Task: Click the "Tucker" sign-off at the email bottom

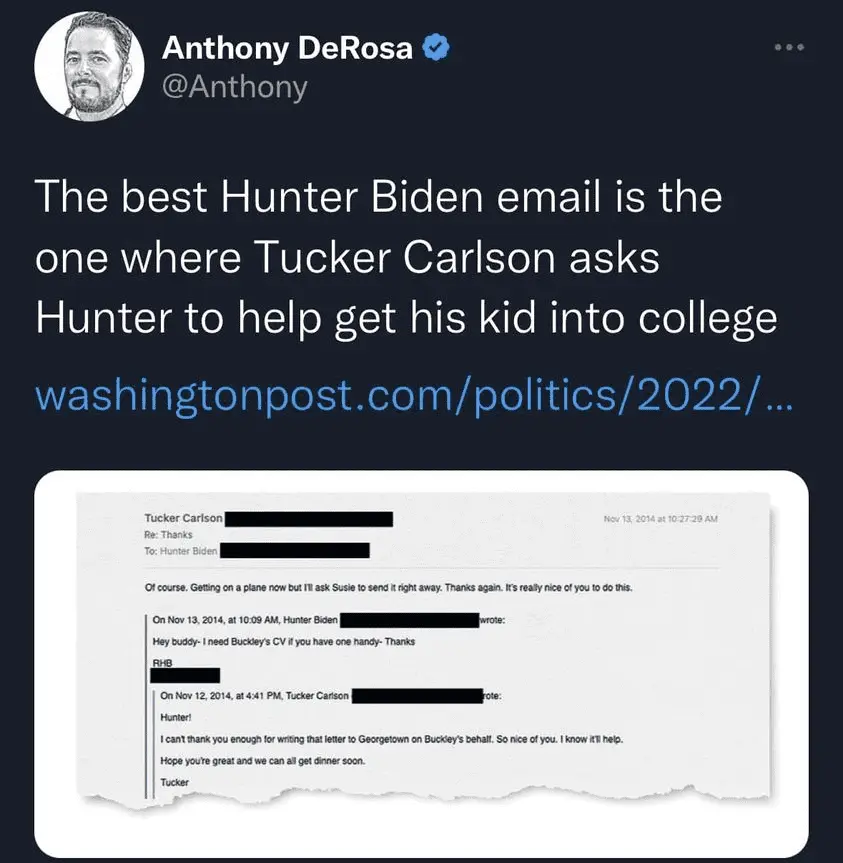Action: click(x=176, y=782)
